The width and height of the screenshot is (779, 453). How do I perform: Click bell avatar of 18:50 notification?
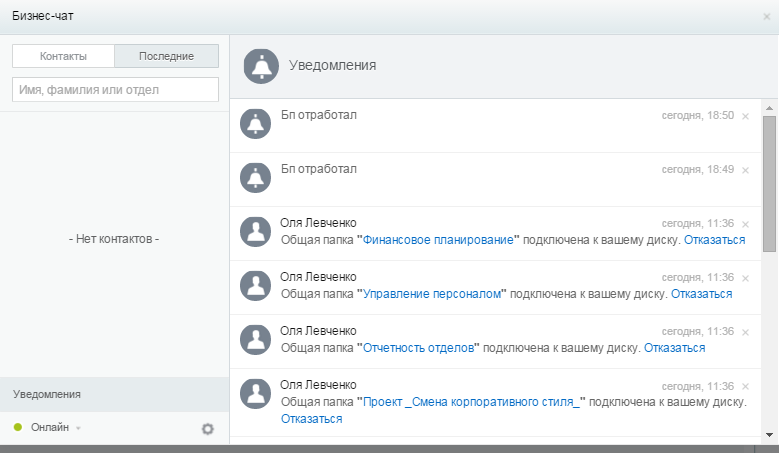(256, 124)
